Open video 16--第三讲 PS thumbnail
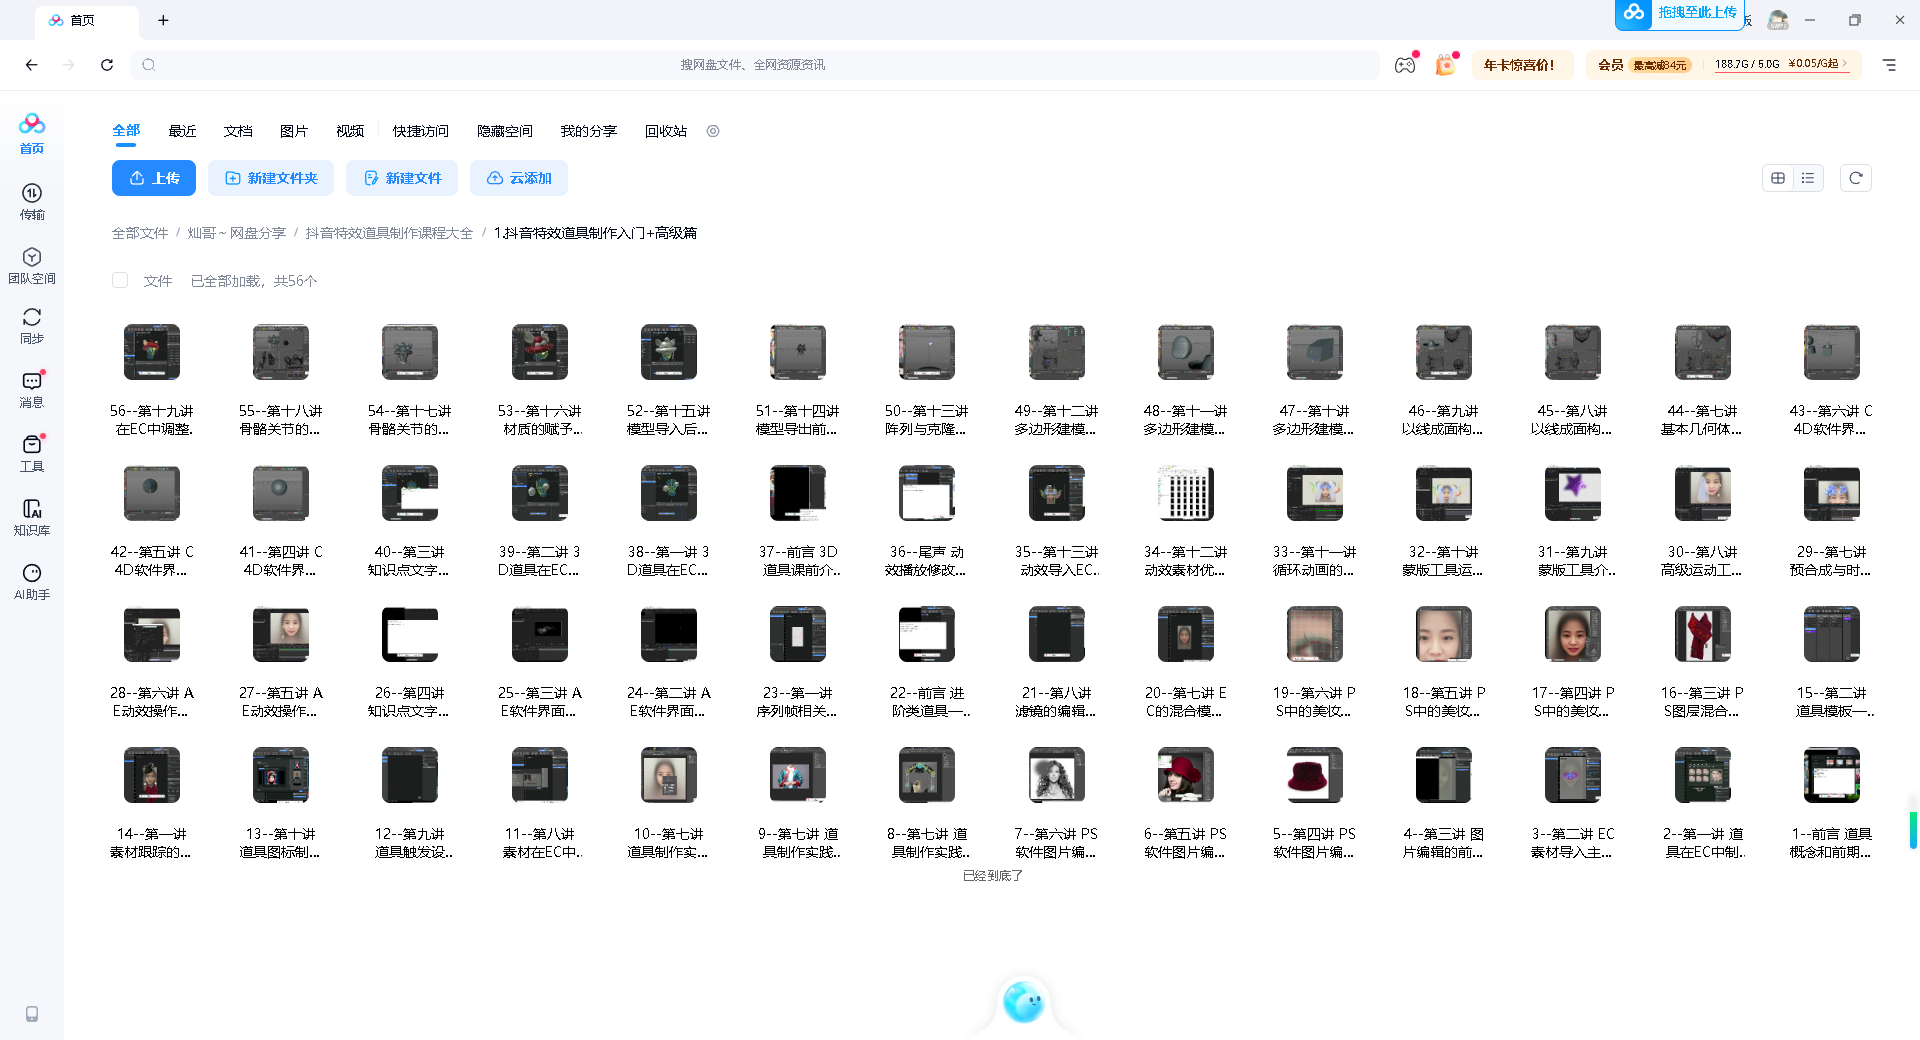The height and width of the screenshot is (1040, 1920). point(1703,634)
